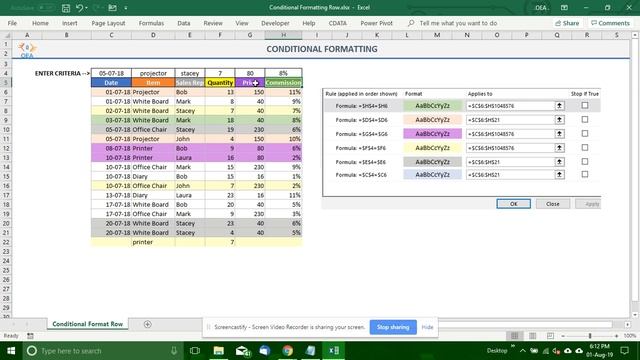
Task: Click macro recording icon in status bar
Action: coord(30,336)
